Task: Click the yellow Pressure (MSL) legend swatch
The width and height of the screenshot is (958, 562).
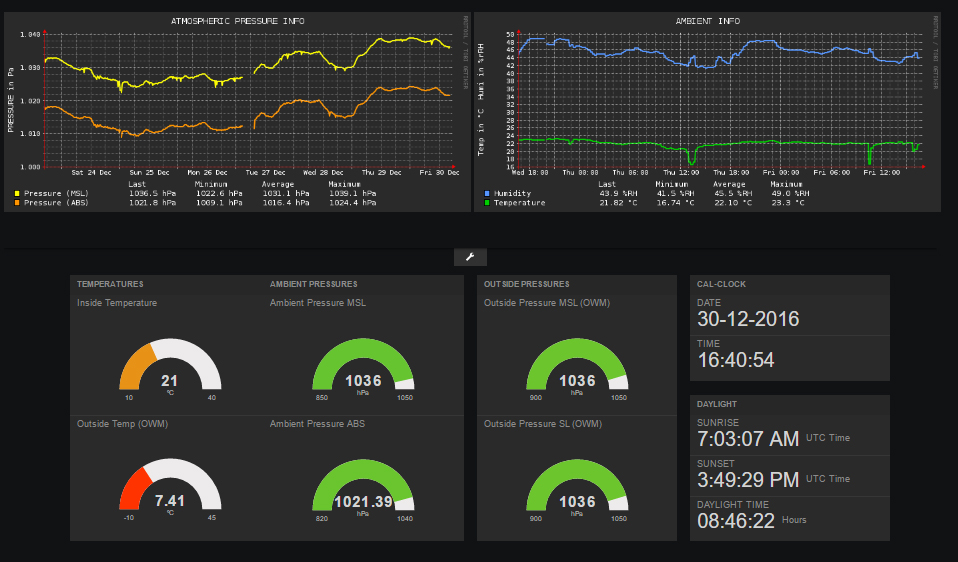Action: click(x=17, y=194)
